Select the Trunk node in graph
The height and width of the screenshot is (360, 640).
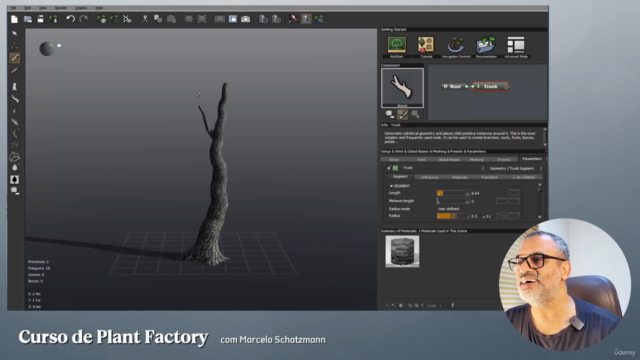click(490, 87)
